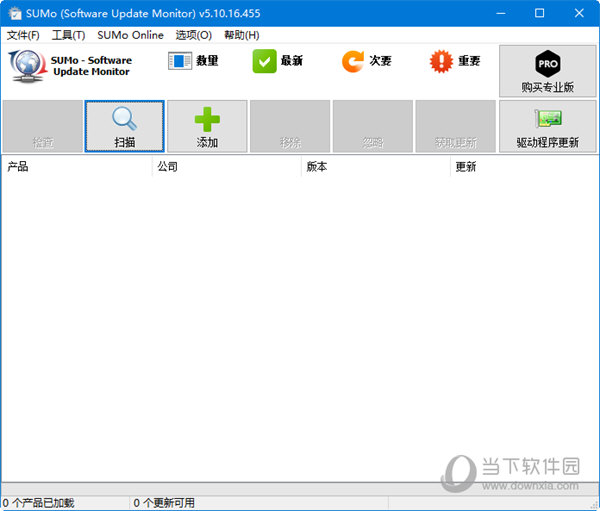Click the 扫描 scan button with magnifier
This screenshot has width=600, height=511.
(124, 126)
